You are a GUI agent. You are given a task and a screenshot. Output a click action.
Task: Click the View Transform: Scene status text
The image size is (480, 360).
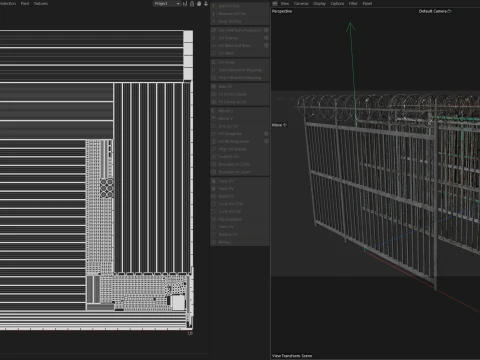(x=292, y=356)
